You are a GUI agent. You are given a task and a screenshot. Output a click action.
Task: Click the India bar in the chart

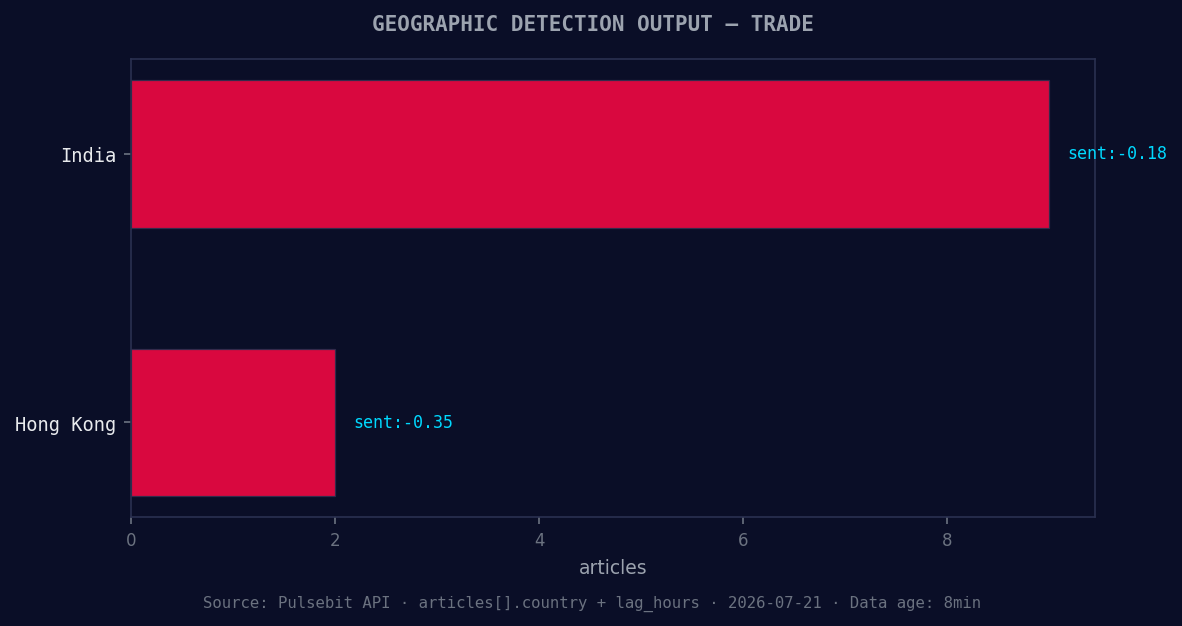(590, 154)
